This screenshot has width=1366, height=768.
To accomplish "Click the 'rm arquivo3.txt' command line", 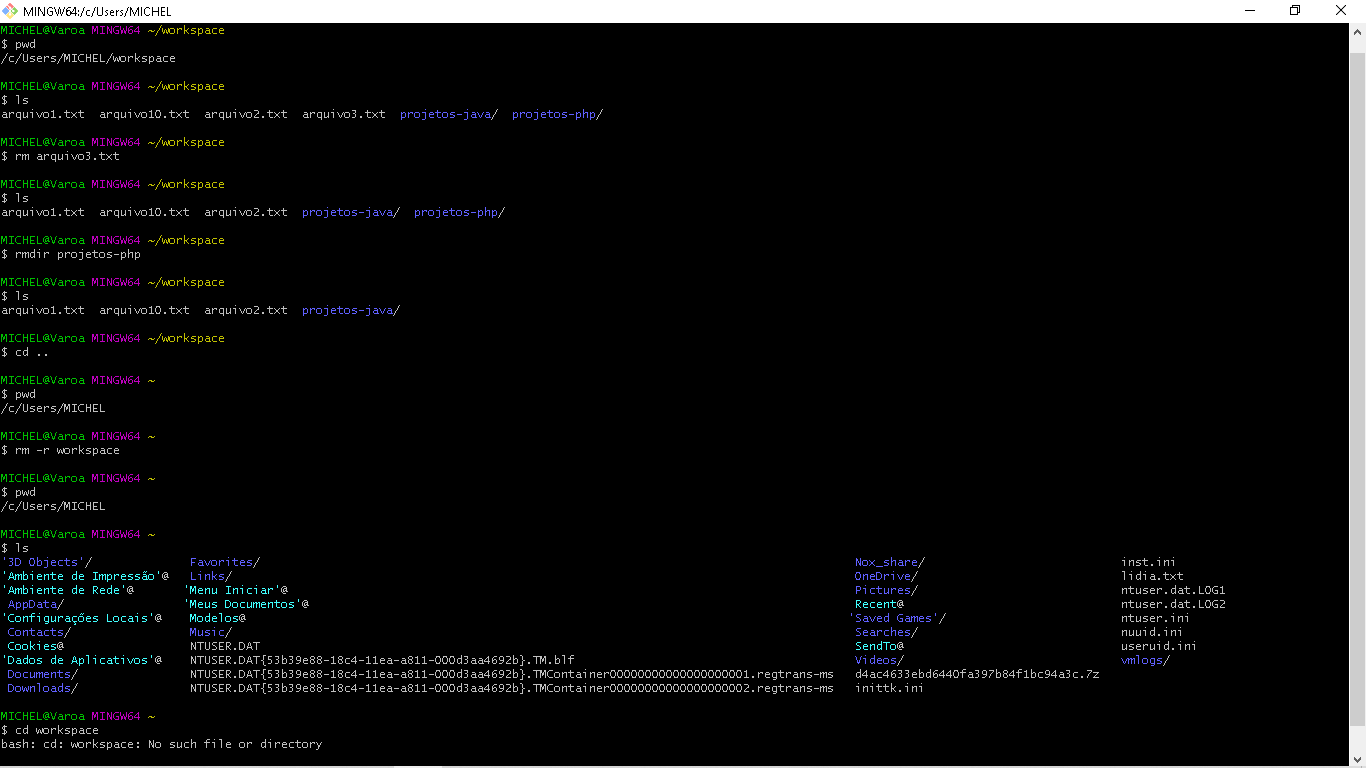I will click(x=60, y=156).
